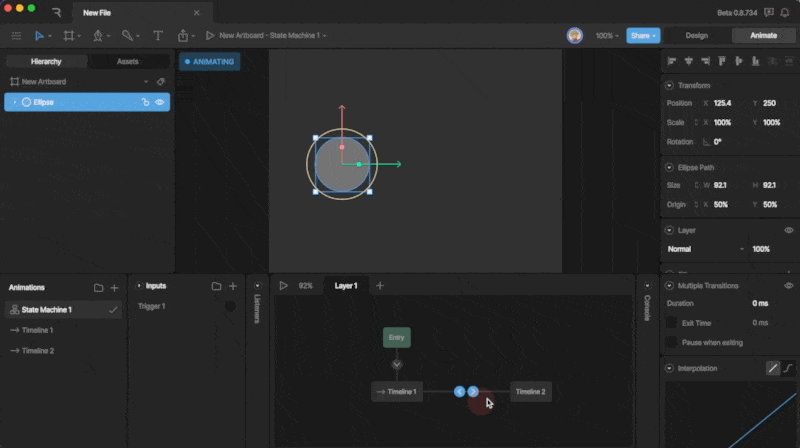Screen dimensions: 800x448
Task: Click the Entry state node
Action: click(x=396, y=337)
